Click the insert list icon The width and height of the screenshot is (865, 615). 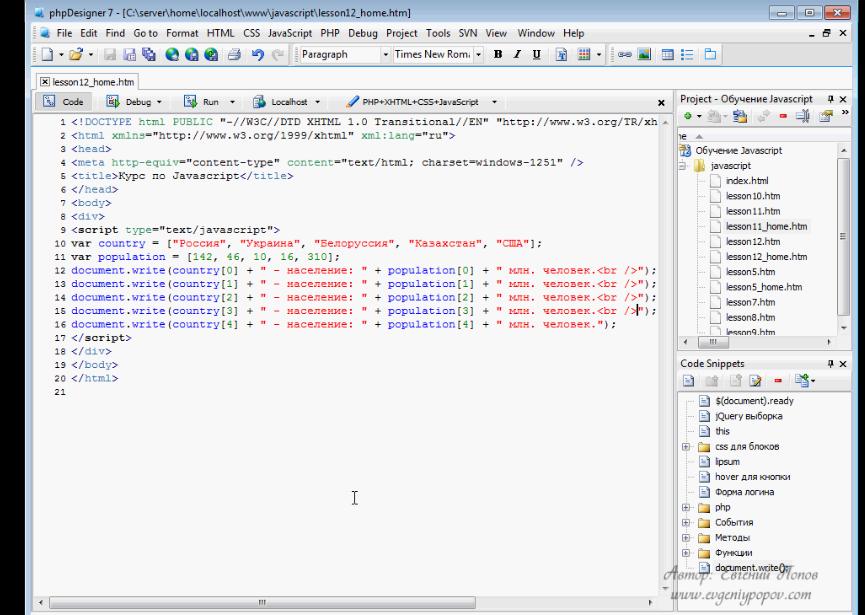coord(687,54)
